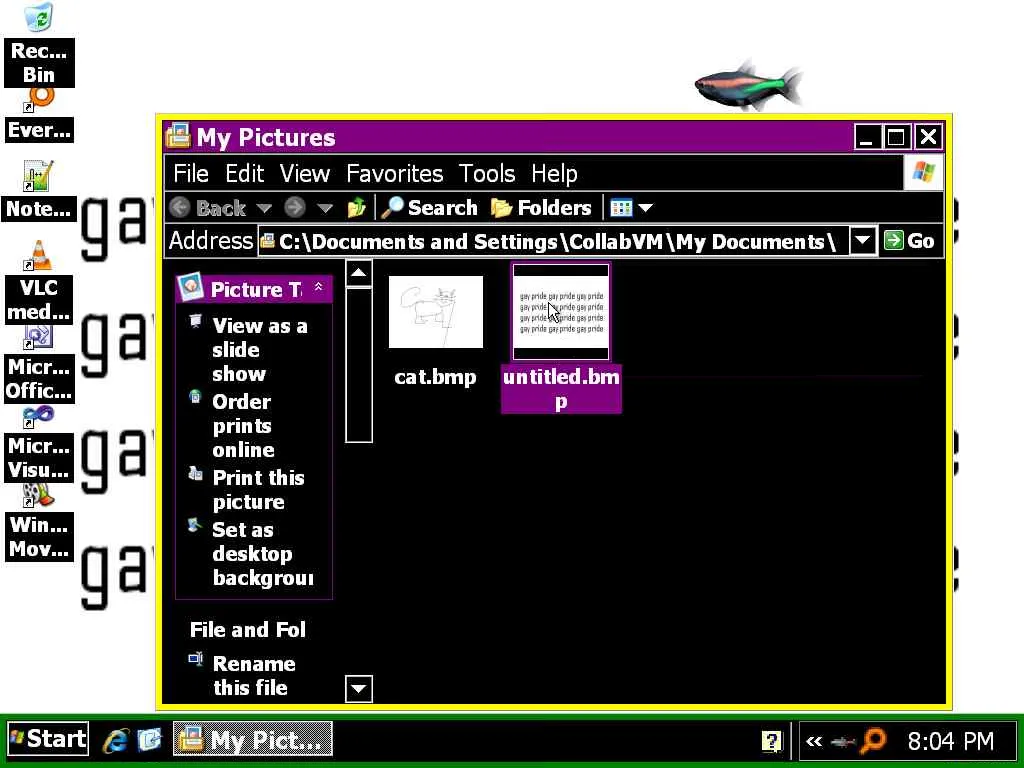This screenshot has height=768, width=1024.
Task: Launch VLC media player shortcut
Action: (39, 282)
